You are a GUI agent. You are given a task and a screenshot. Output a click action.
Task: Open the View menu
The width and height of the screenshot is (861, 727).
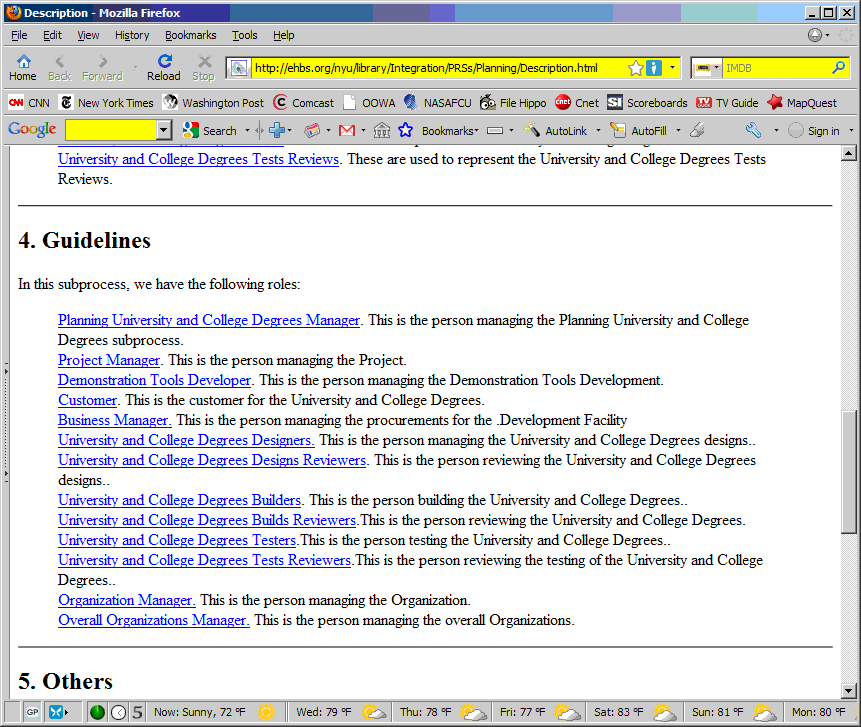[88, 35]
